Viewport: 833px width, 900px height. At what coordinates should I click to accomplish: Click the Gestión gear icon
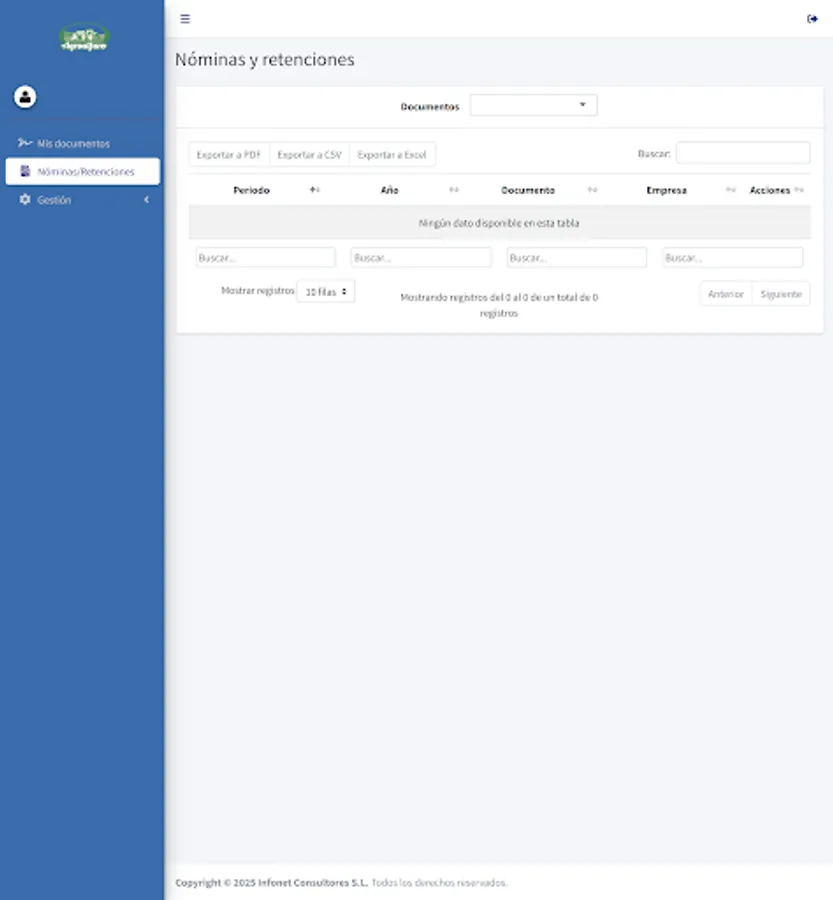[25, 199]
